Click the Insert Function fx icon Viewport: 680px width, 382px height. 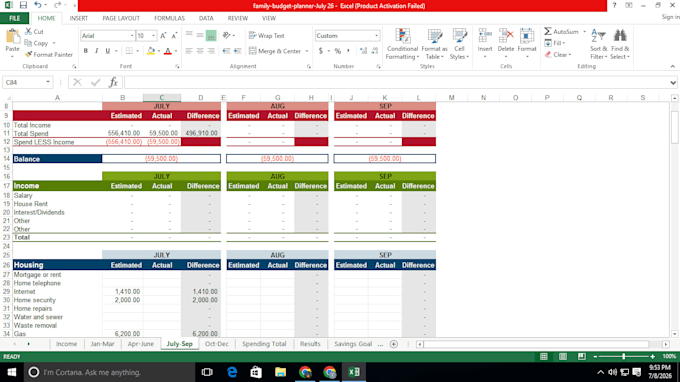(114, 82)
